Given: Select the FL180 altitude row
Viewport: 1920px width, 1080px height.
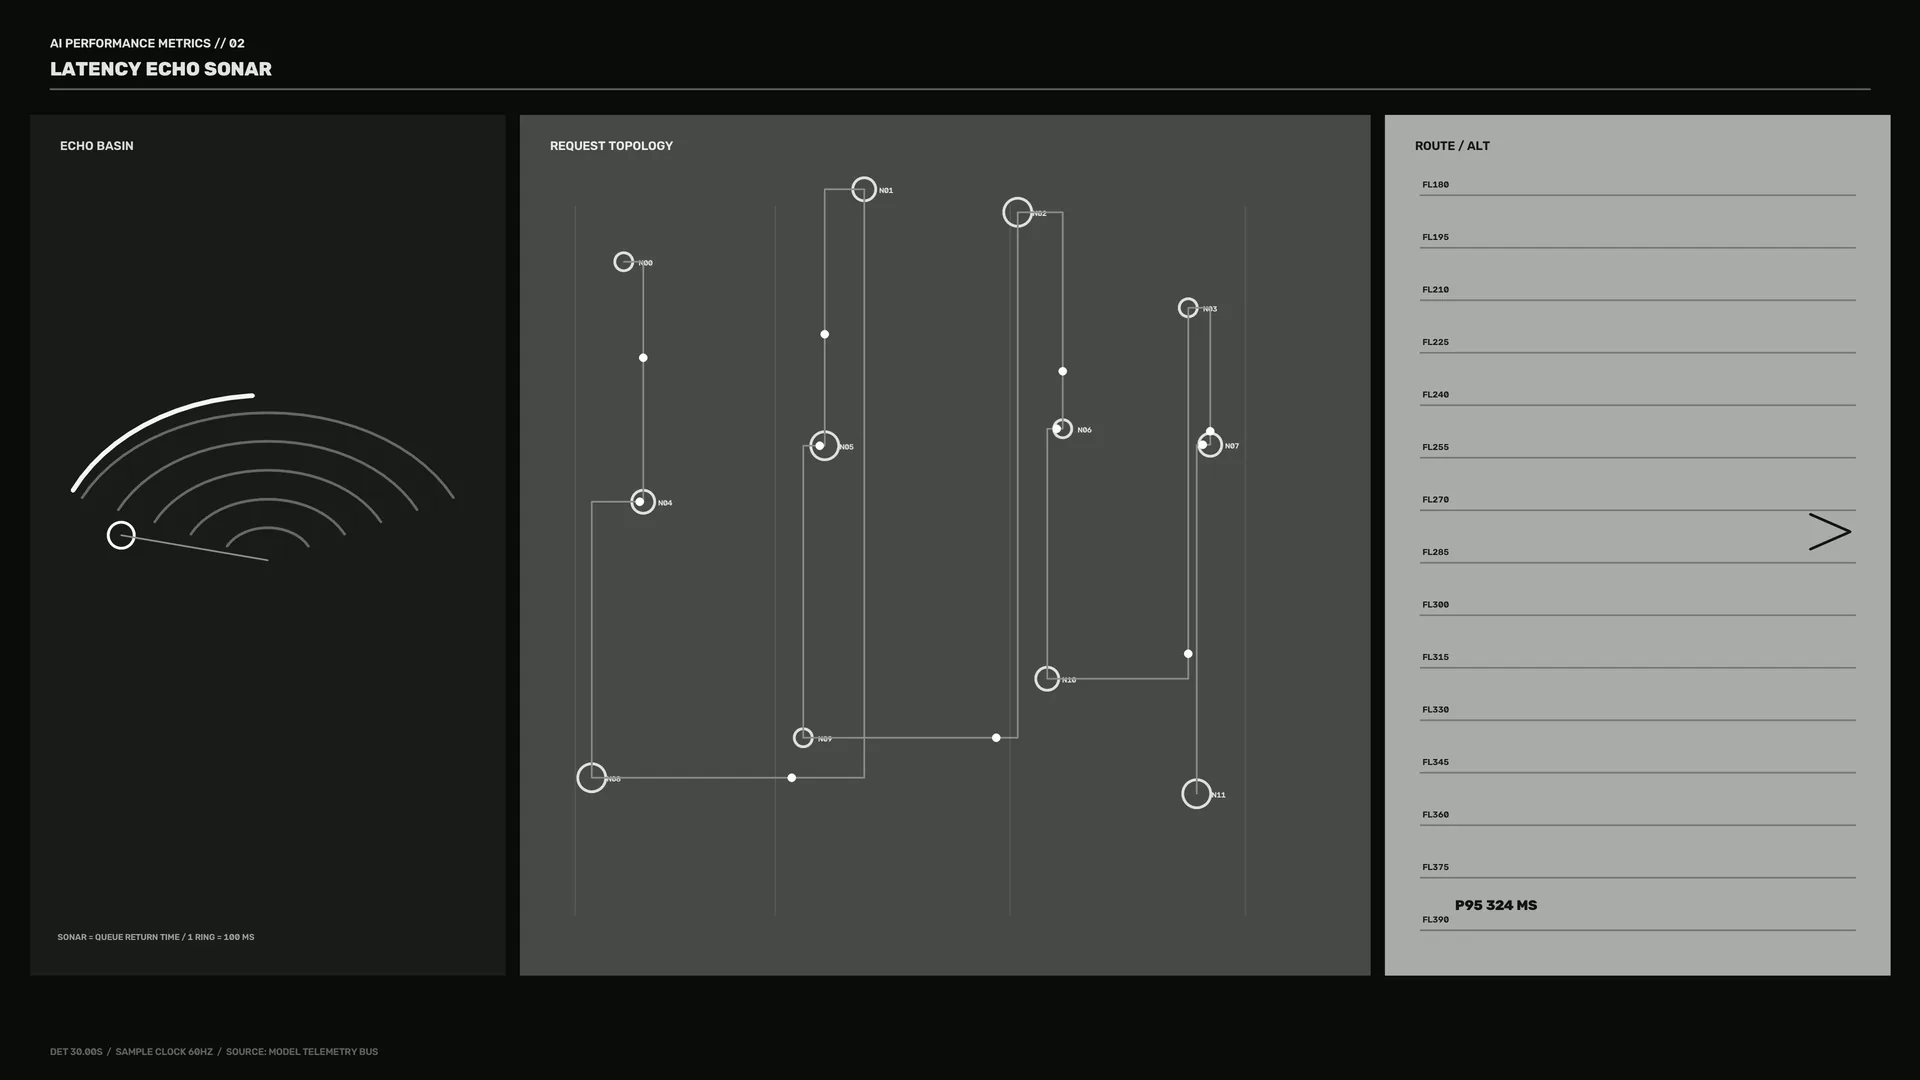Looking at the screenshot, I should pos(1637,187).
